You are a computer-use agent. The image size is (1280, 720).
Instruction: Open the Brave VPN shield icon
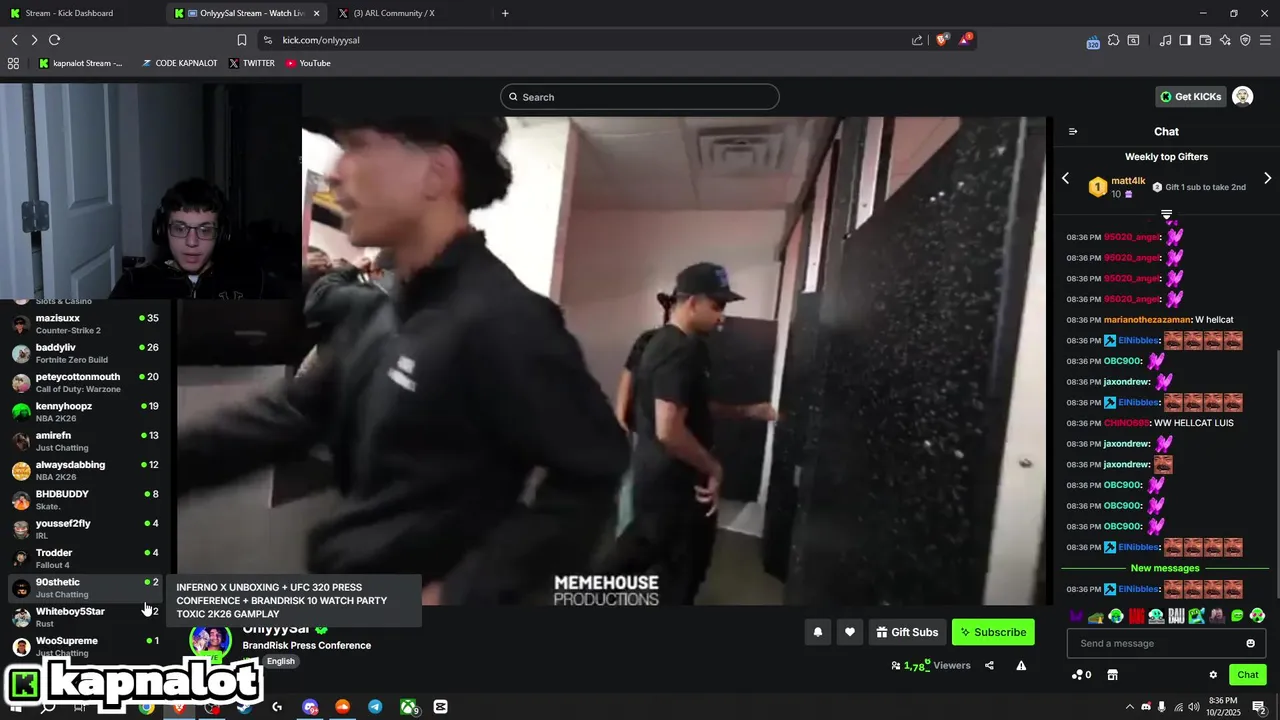1245,40
